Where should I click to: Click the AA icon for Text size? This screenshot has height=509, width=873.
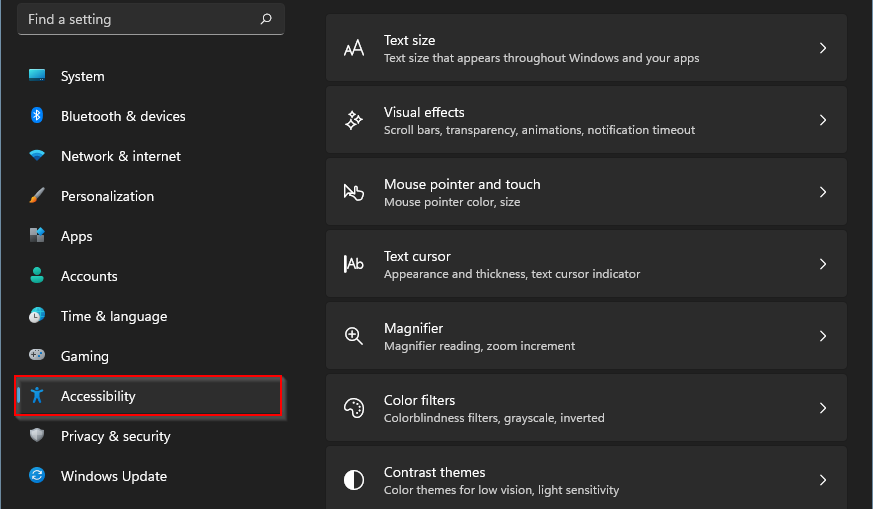point(354,48)
